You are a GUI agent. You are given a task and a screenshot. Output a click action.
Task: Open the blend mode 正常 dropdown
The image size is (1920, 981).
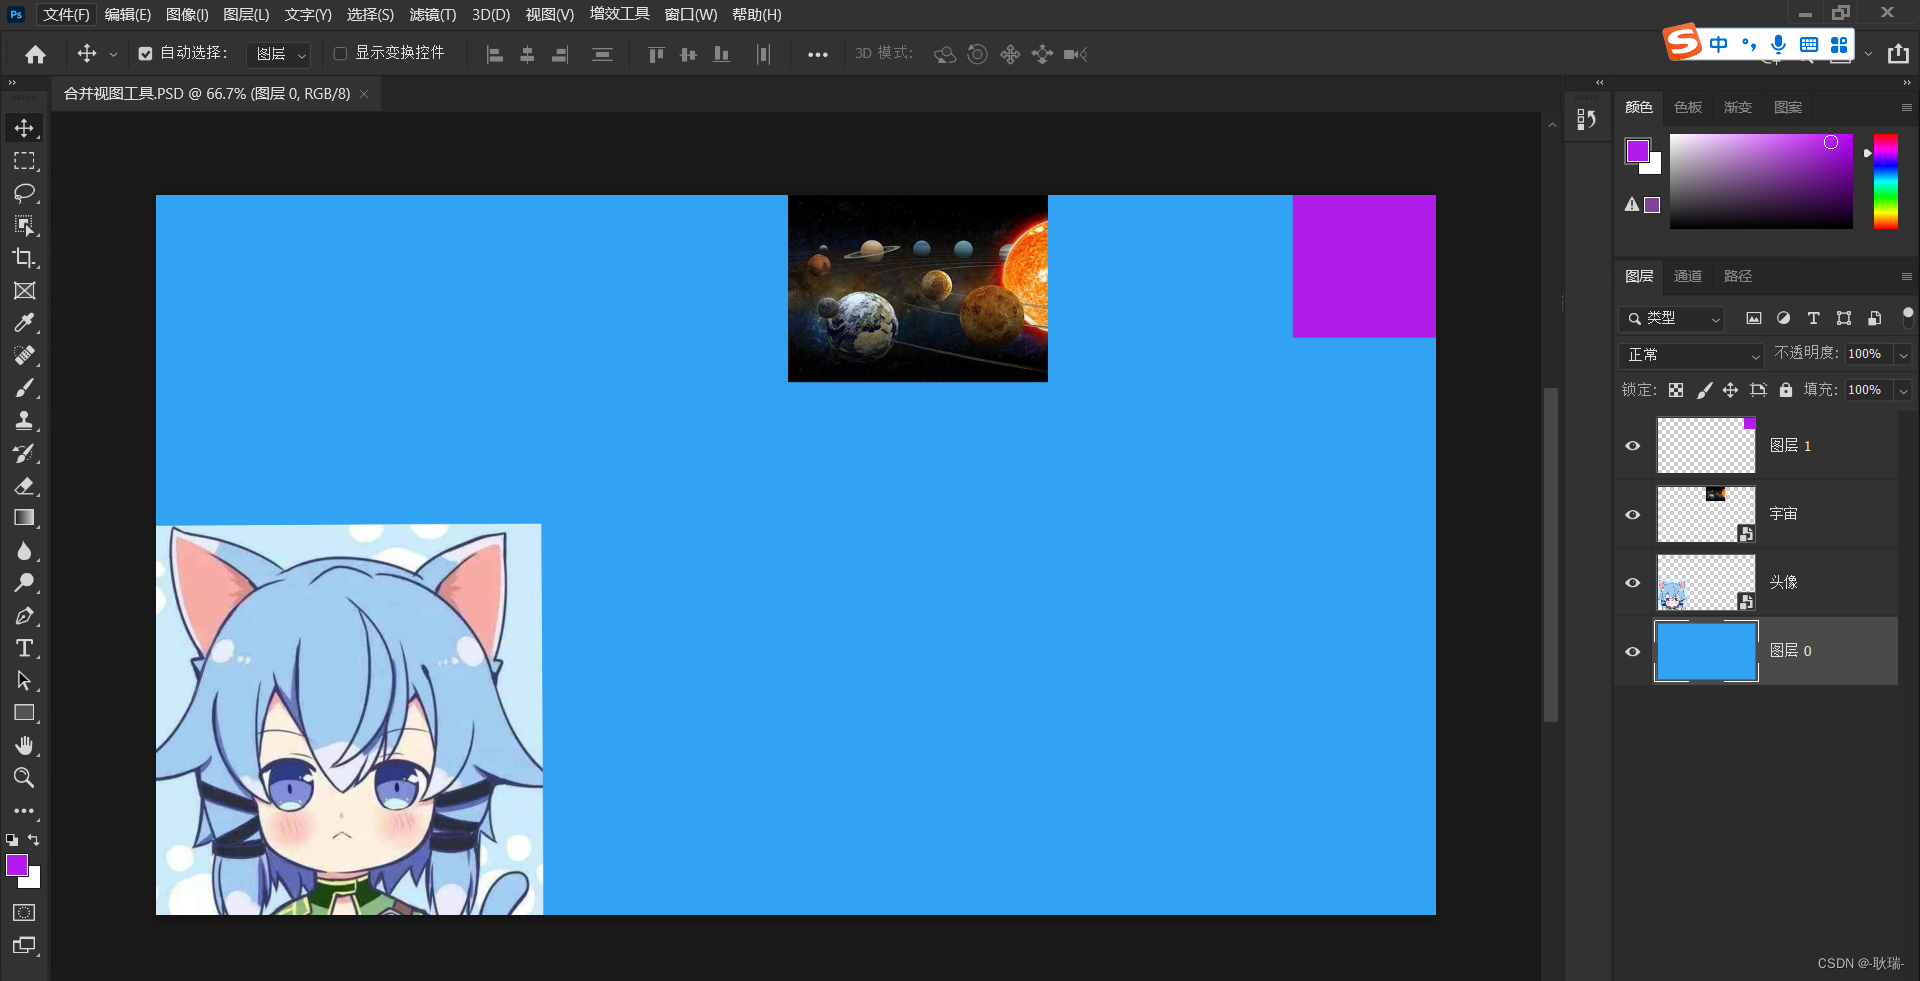pyautogui.click(x=1691, y=355)
